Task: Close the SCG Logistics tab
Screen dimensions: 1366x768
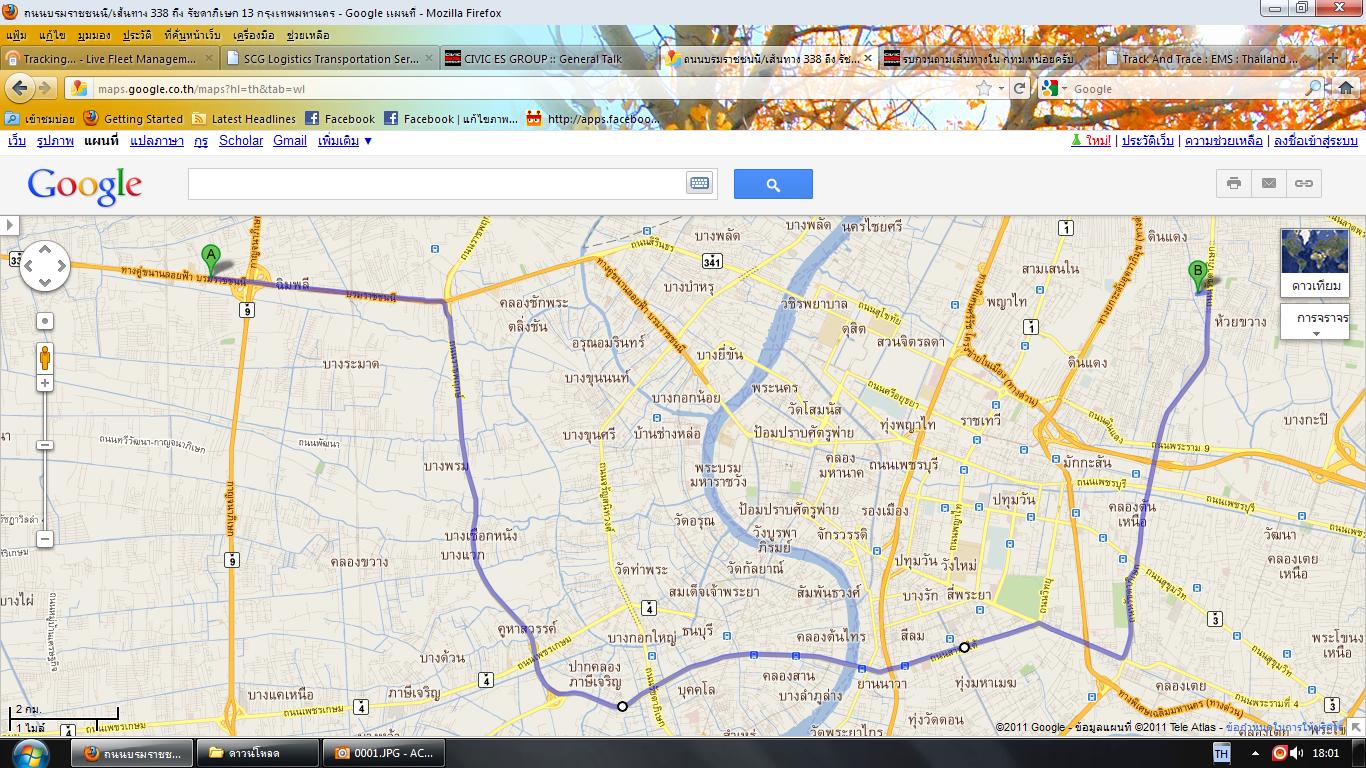Action: point(429,59)
